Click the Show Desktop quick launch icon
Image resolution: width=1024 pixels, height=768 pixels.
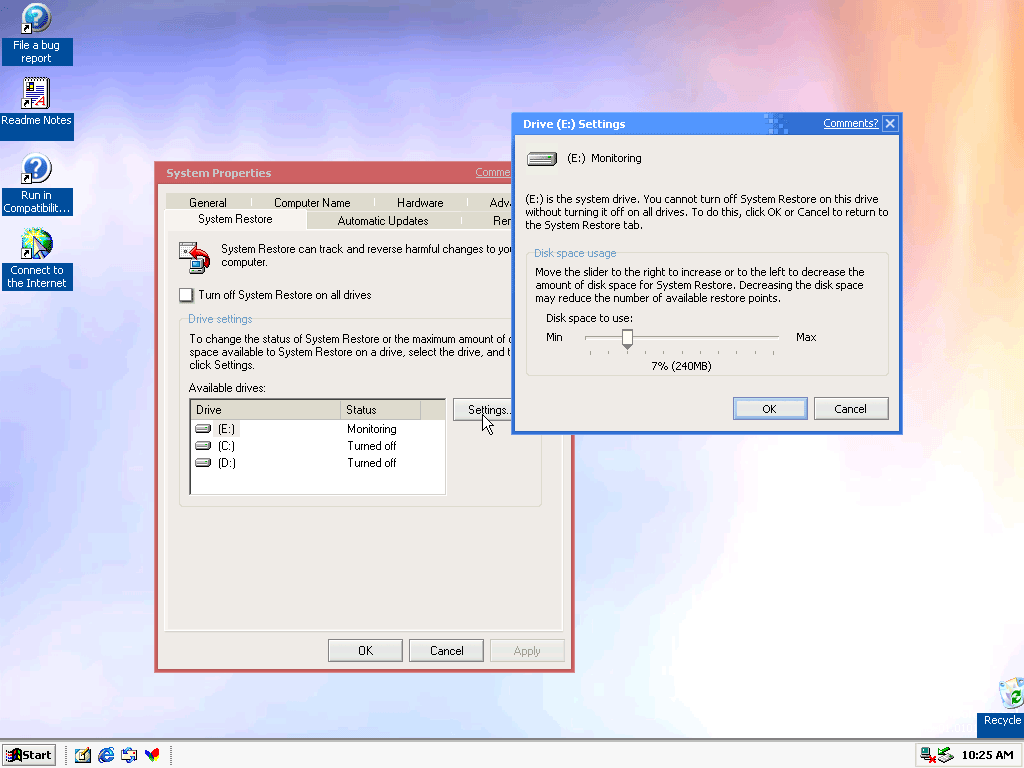(83, 755)
